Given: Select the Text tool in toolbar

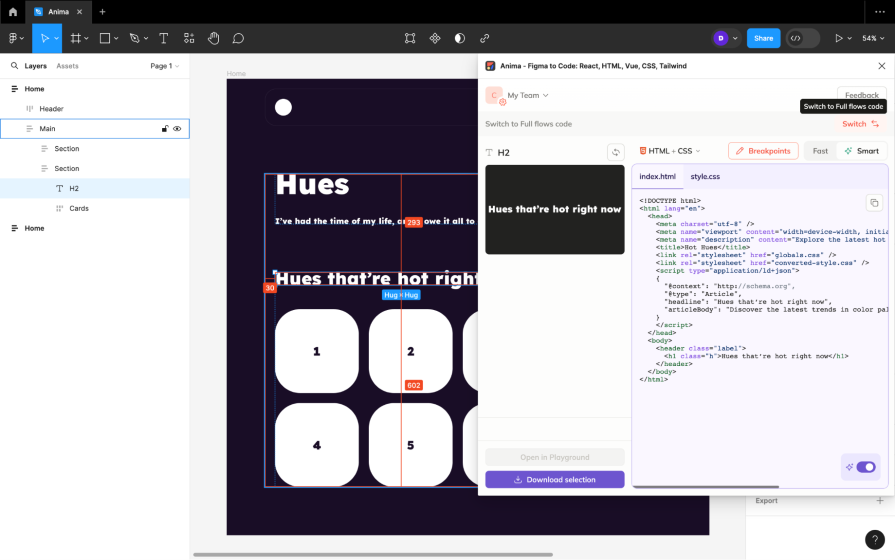Looking at the screenshot, I should [165, 38].
